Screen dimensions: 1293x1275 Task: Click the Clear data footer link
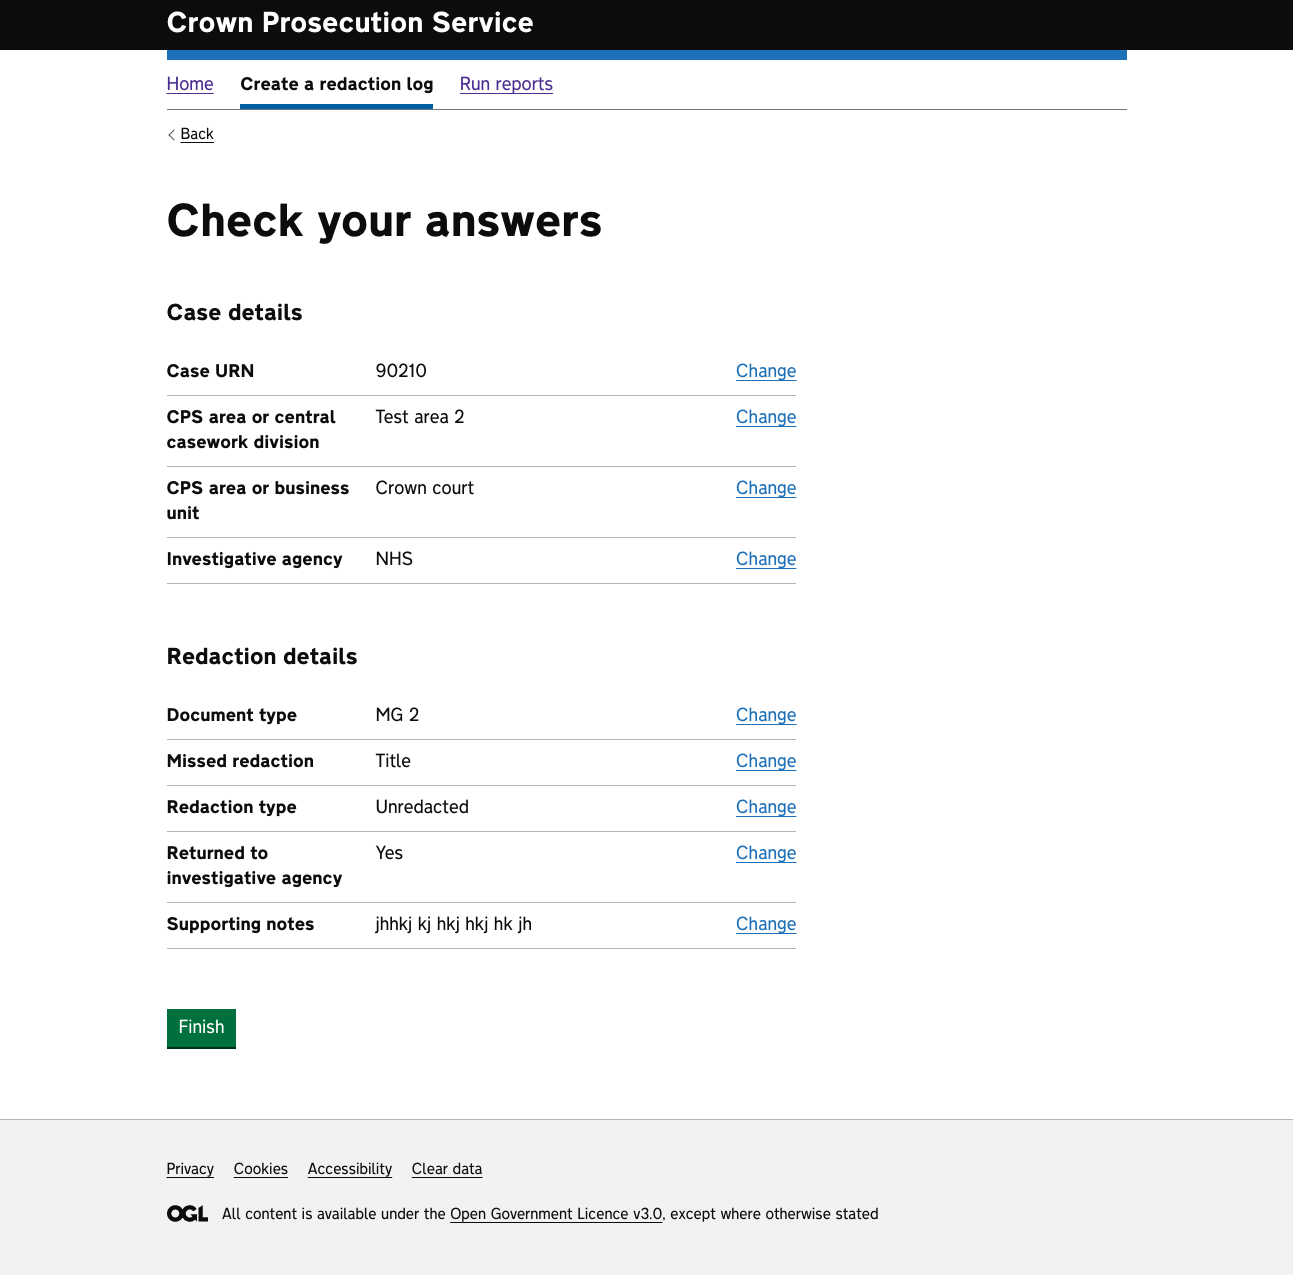pyautogui.click(x=446, y=1169)
